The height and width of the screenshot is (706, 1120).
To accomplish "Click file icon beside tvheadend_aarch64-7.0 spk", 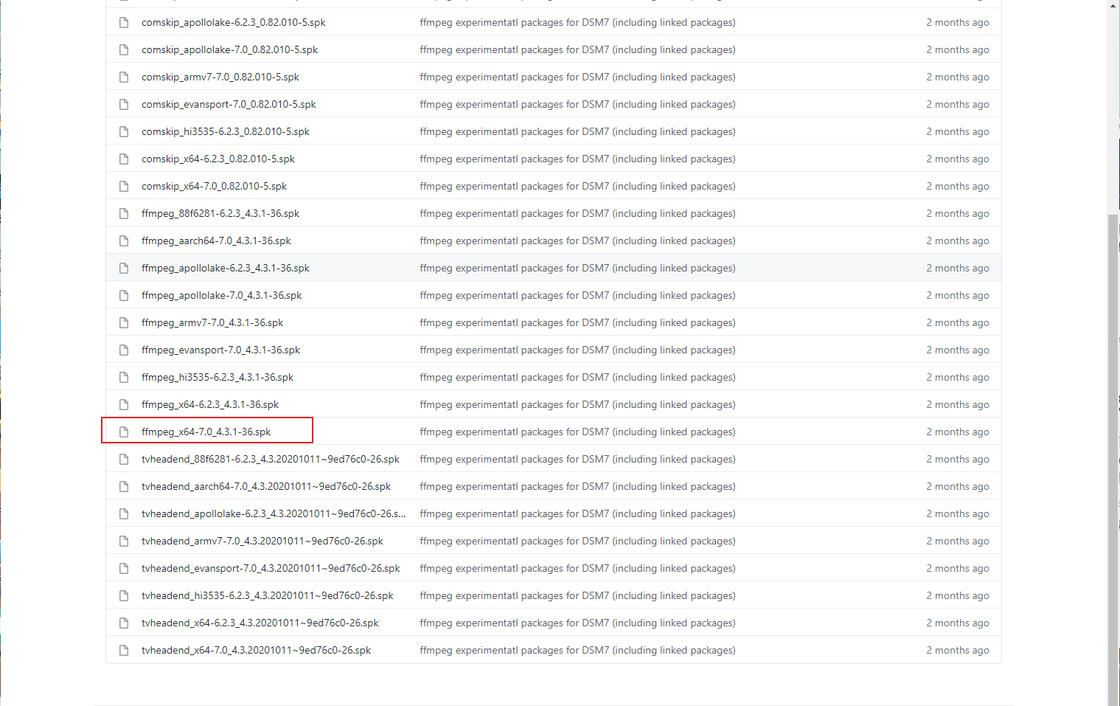I will [124, 487].
